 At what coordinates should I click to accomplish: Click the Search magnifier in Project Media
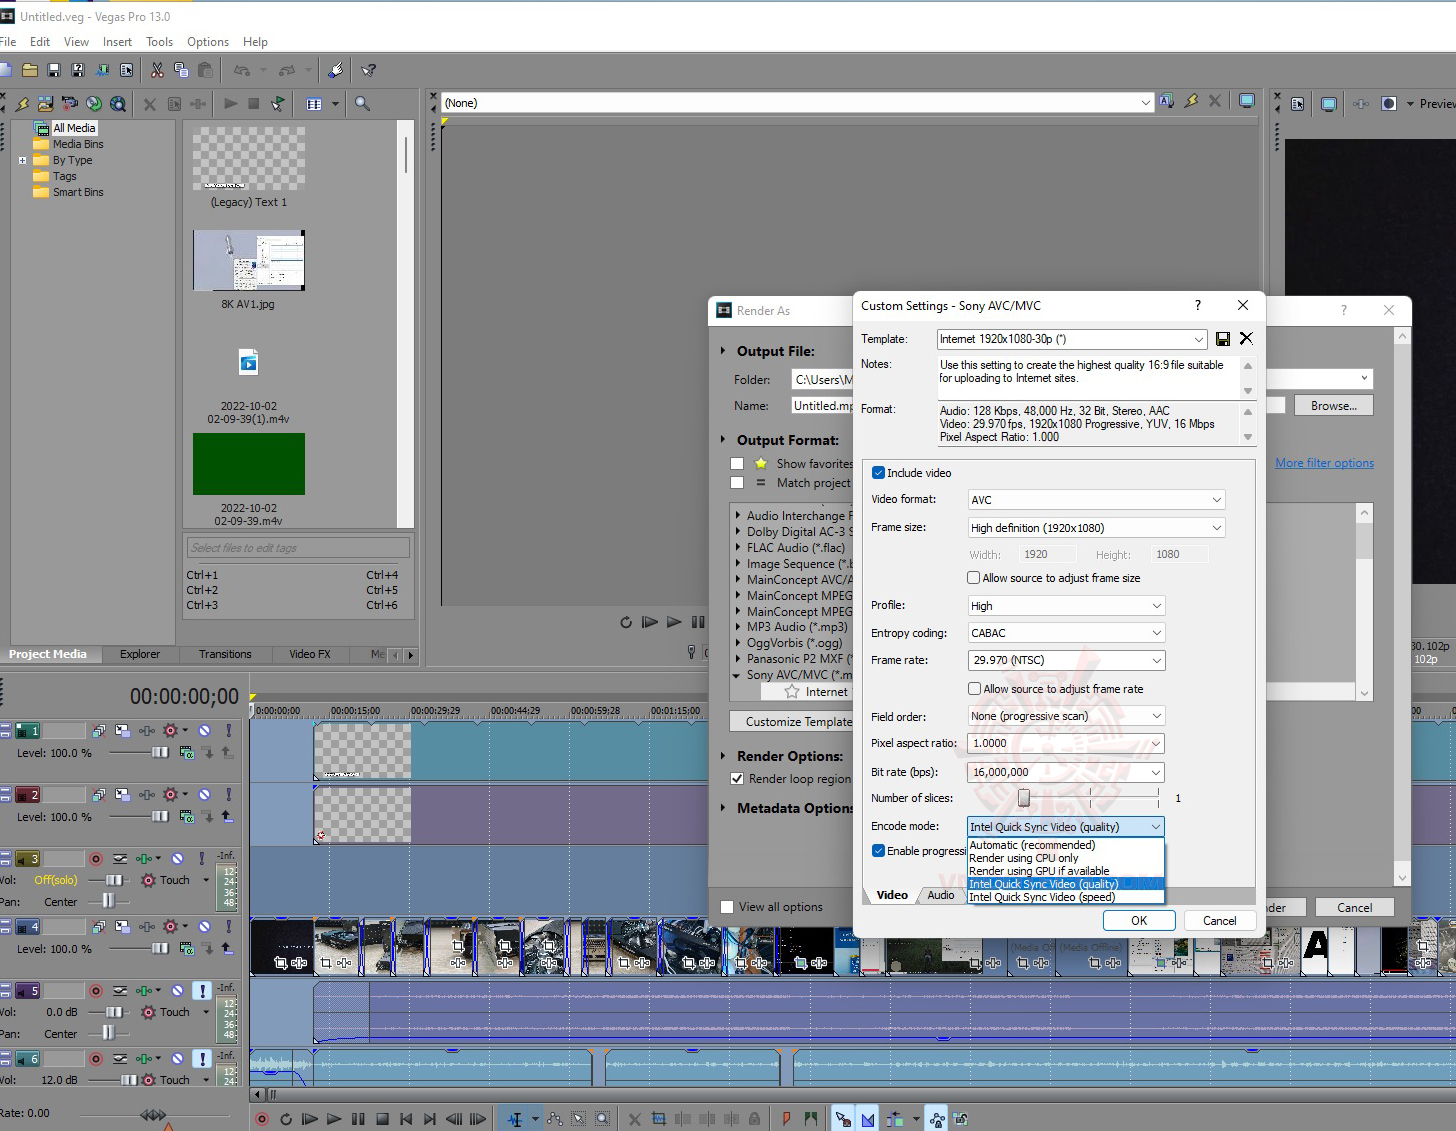point(362,103)
